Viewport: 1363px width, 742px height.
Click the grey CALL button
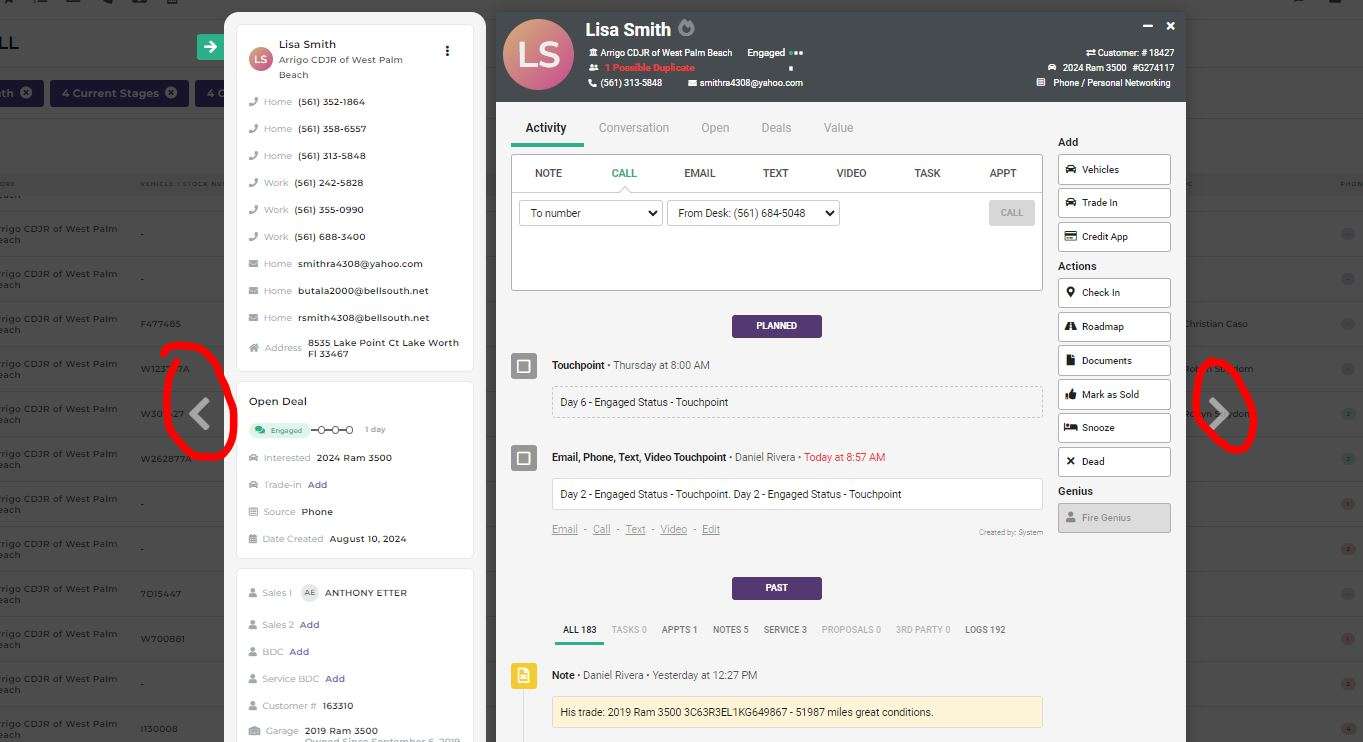(x=1012, y=213)
